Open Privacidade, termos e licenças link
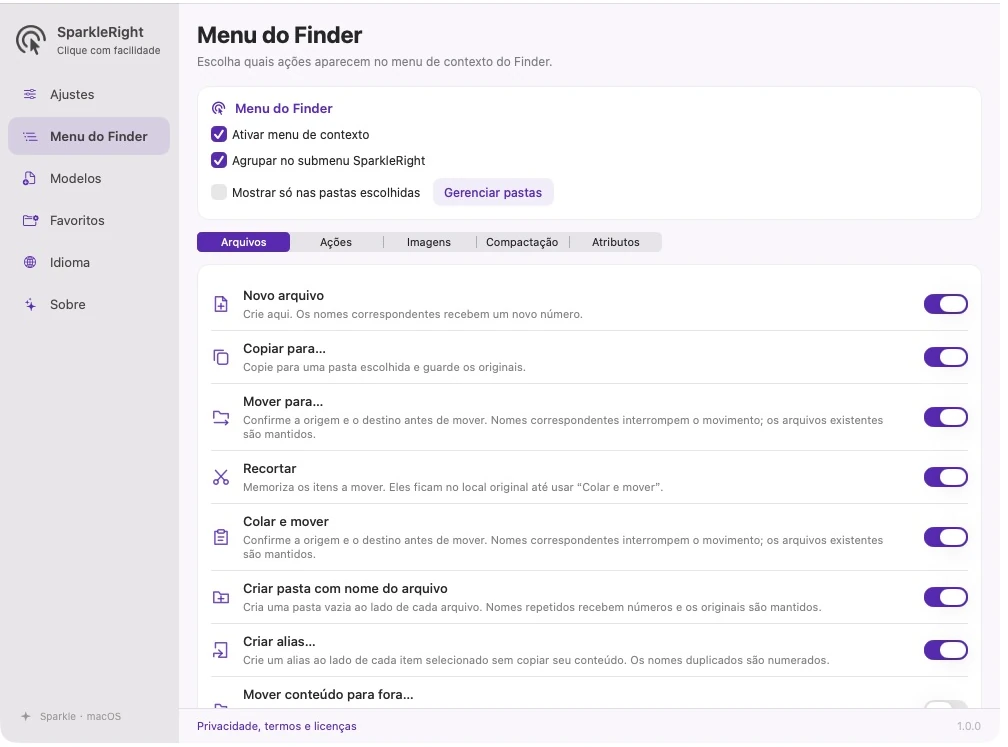Image resolution: width=1008 pixels, height=747 pixels. pyautogui.click(x=276, y=726)
